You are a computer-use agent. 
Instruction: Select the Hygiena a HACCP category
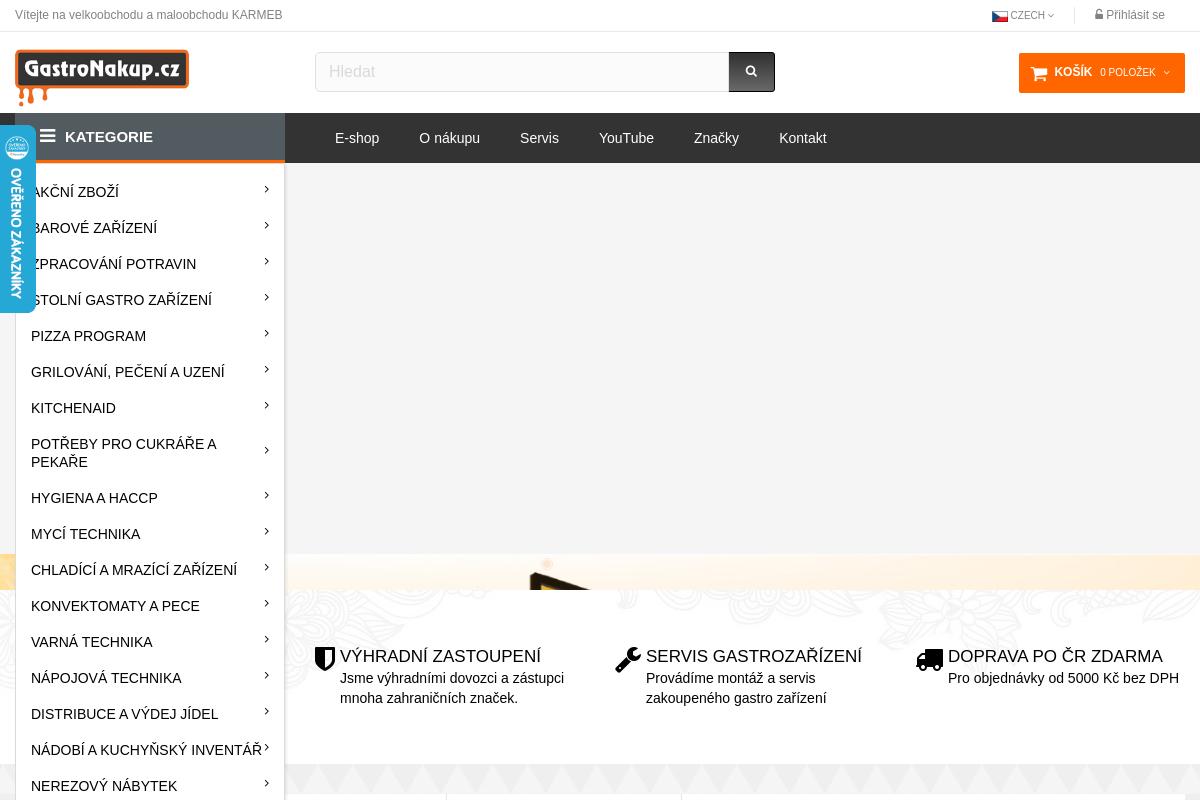coord(94,498)
